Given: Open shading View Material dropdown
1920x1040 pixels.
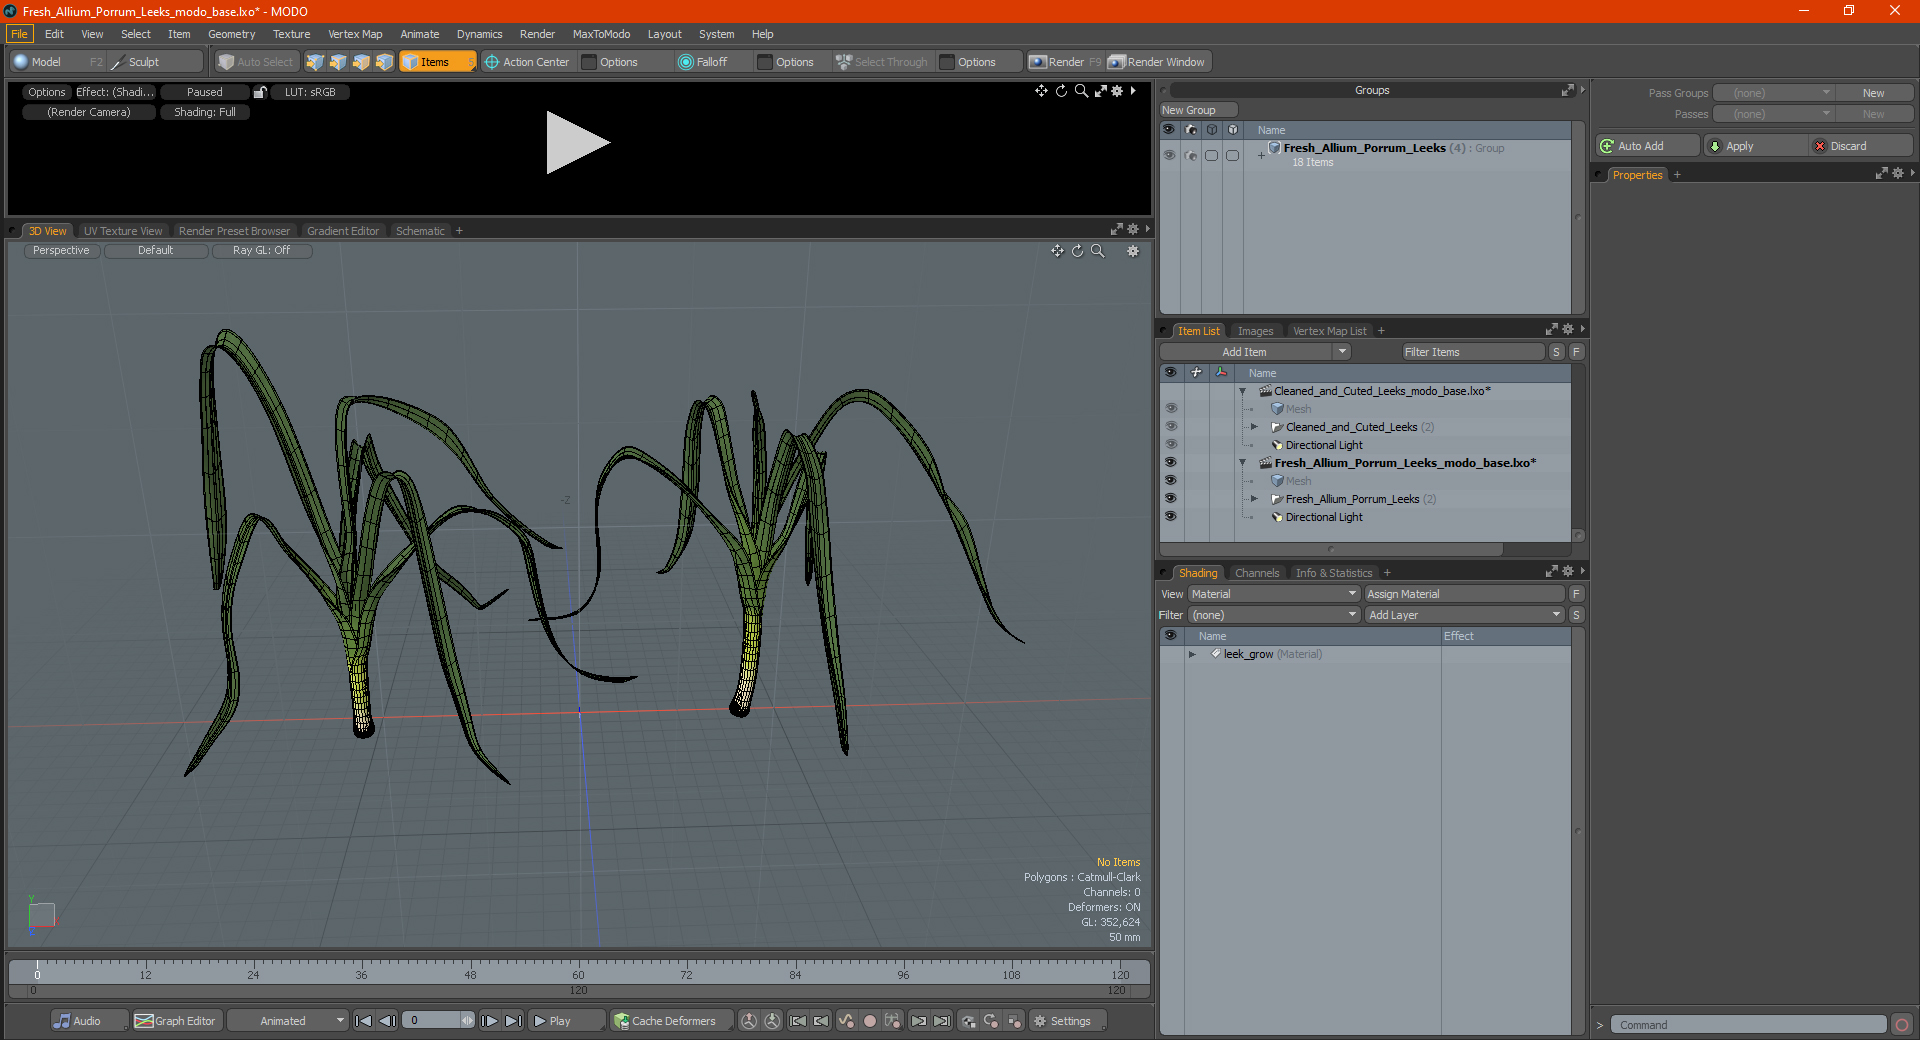Looking at the screenshot, I should 1274,594.
